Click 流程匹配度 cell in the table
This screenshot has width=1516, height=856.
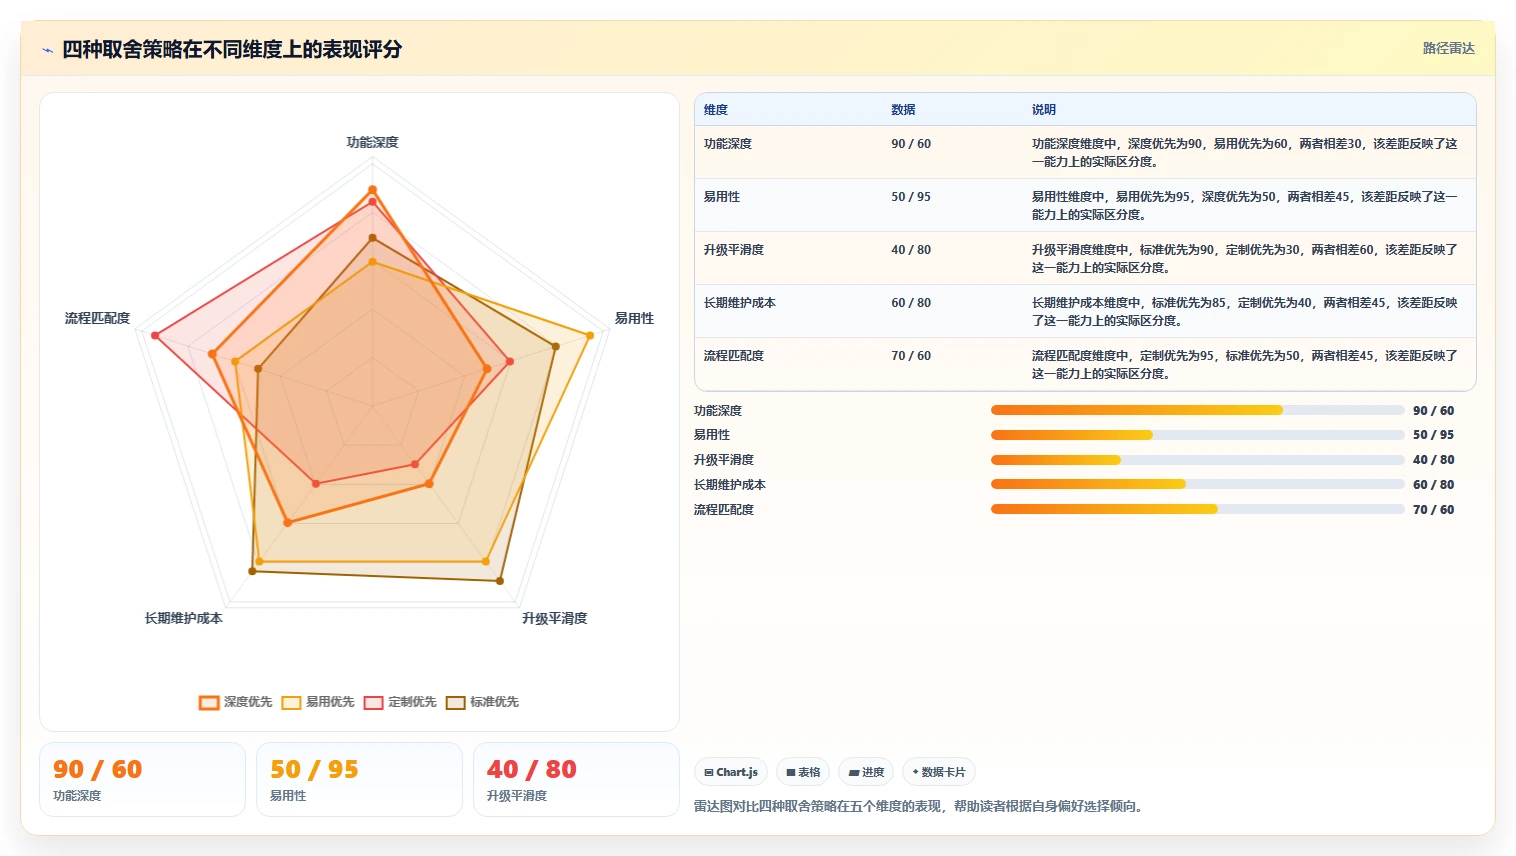[734, 356]
